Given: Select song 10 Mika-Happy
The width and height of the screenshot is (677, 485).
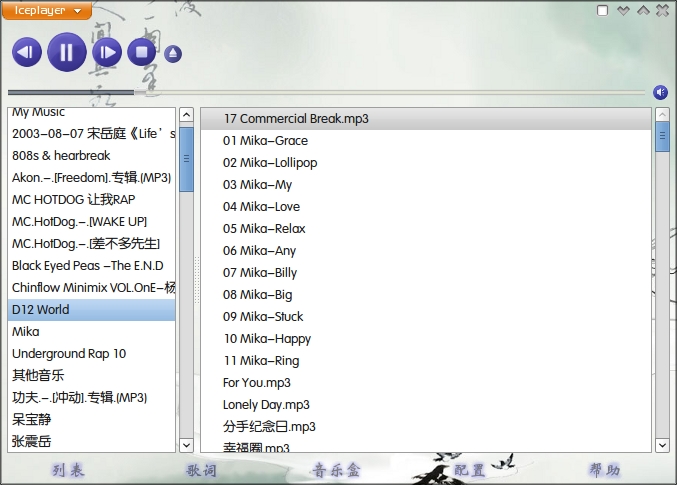Looking at the screenshot, I should click(426, 339).
